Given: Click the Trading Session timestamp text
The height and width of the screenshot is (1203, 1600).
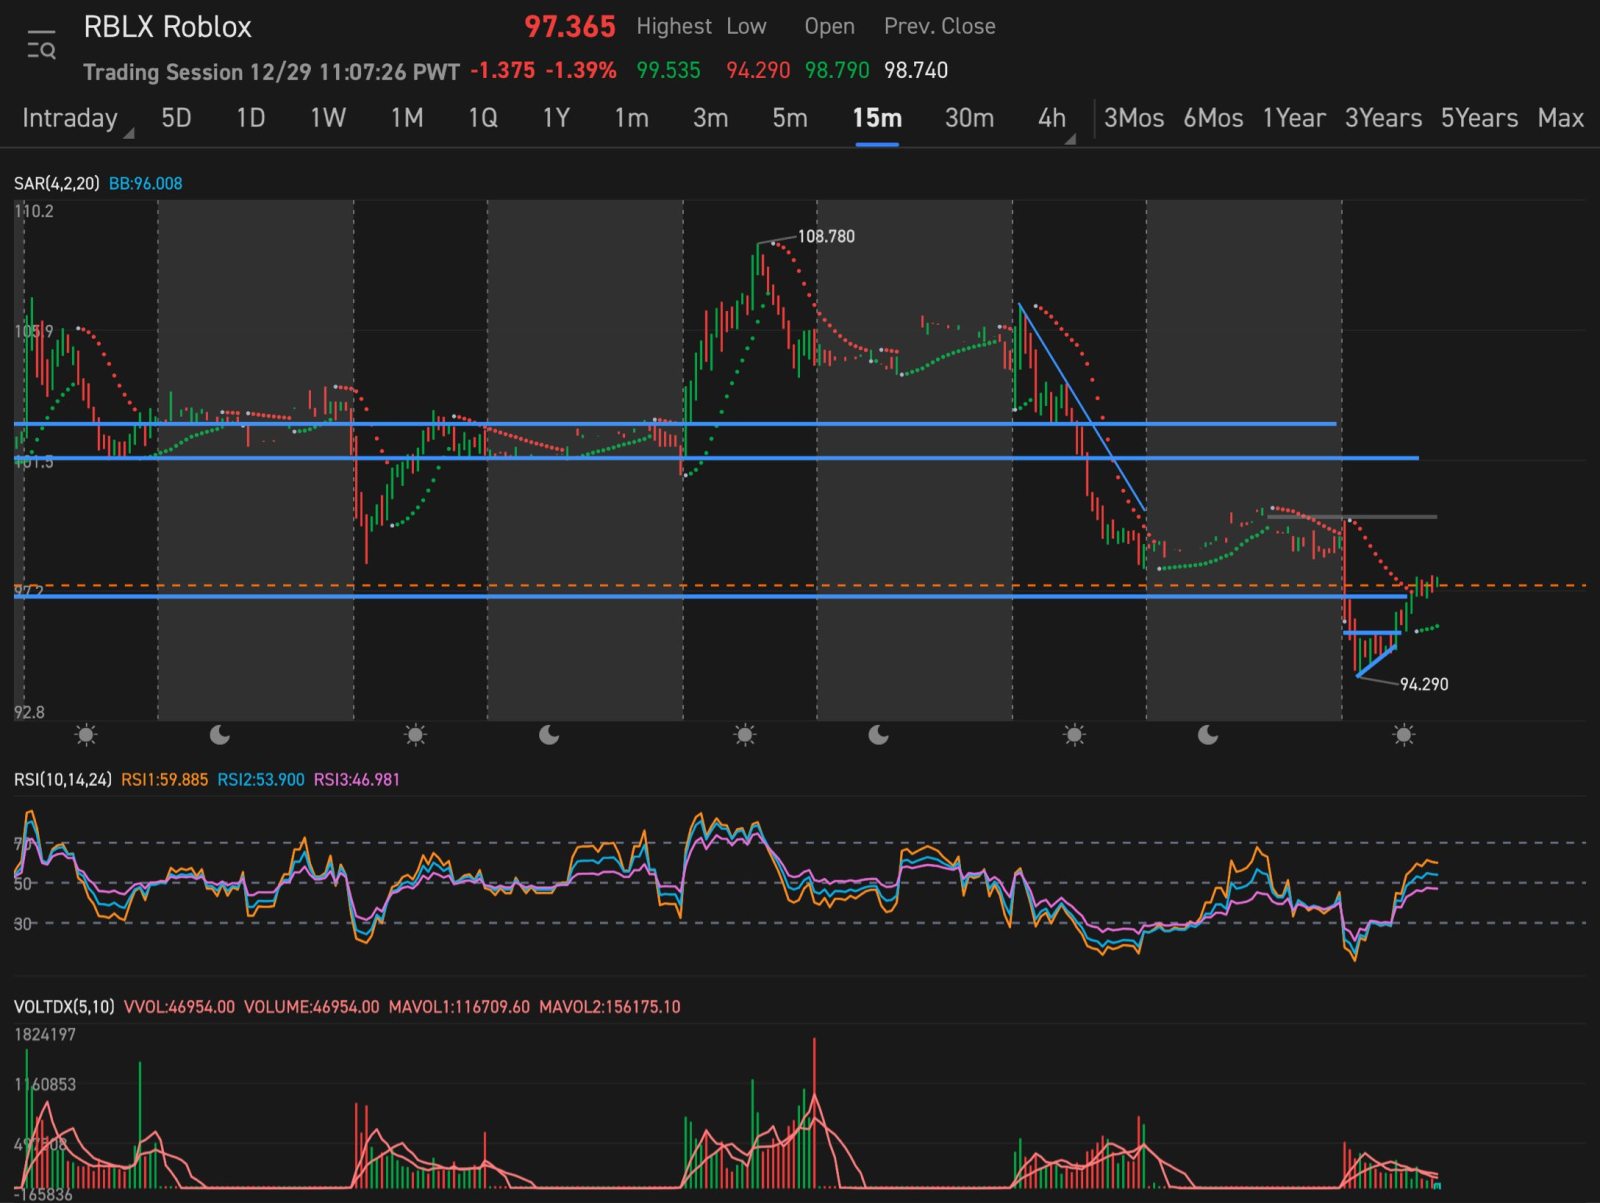Looking at the screenshot, I should [271, 72].
